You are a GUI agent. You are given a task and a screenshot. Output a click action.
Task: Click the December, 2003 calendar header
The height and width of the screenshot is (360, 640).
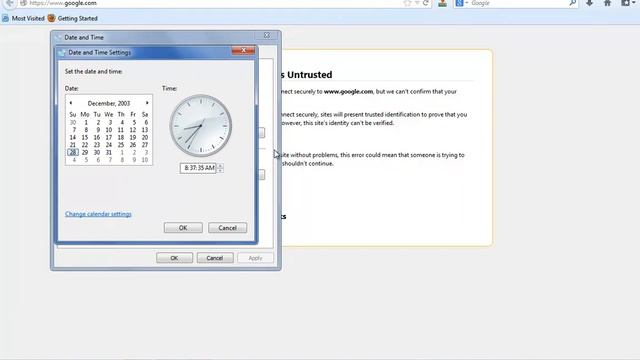(109, 103)
